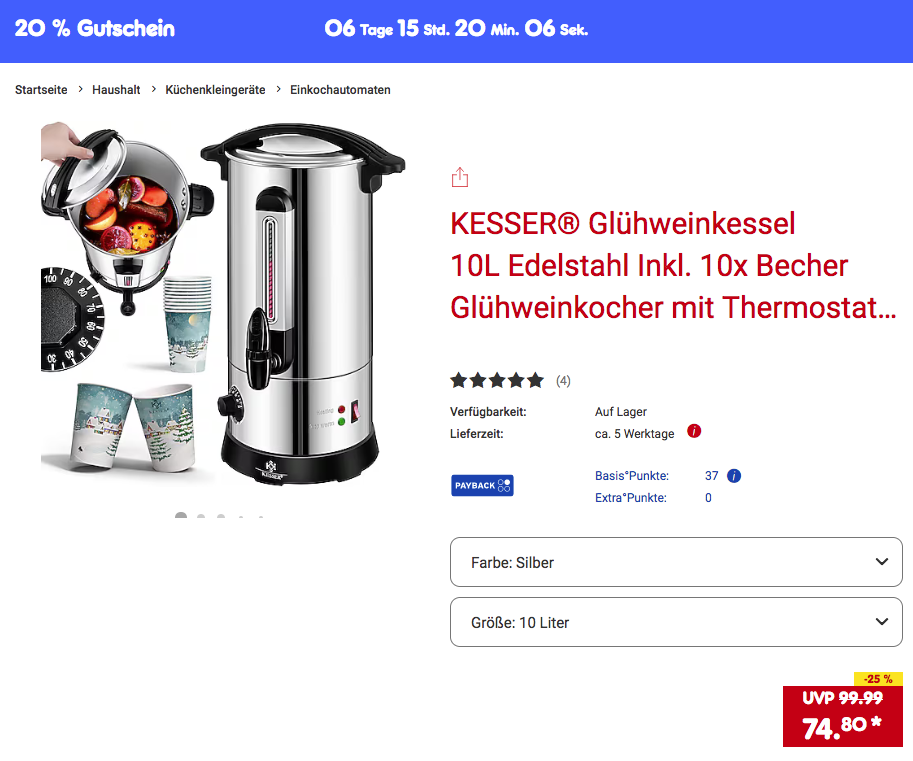Open the Einkochautomaten breadcrumb link
This screenshot has height=761, width=913.
tap(340, 90)
